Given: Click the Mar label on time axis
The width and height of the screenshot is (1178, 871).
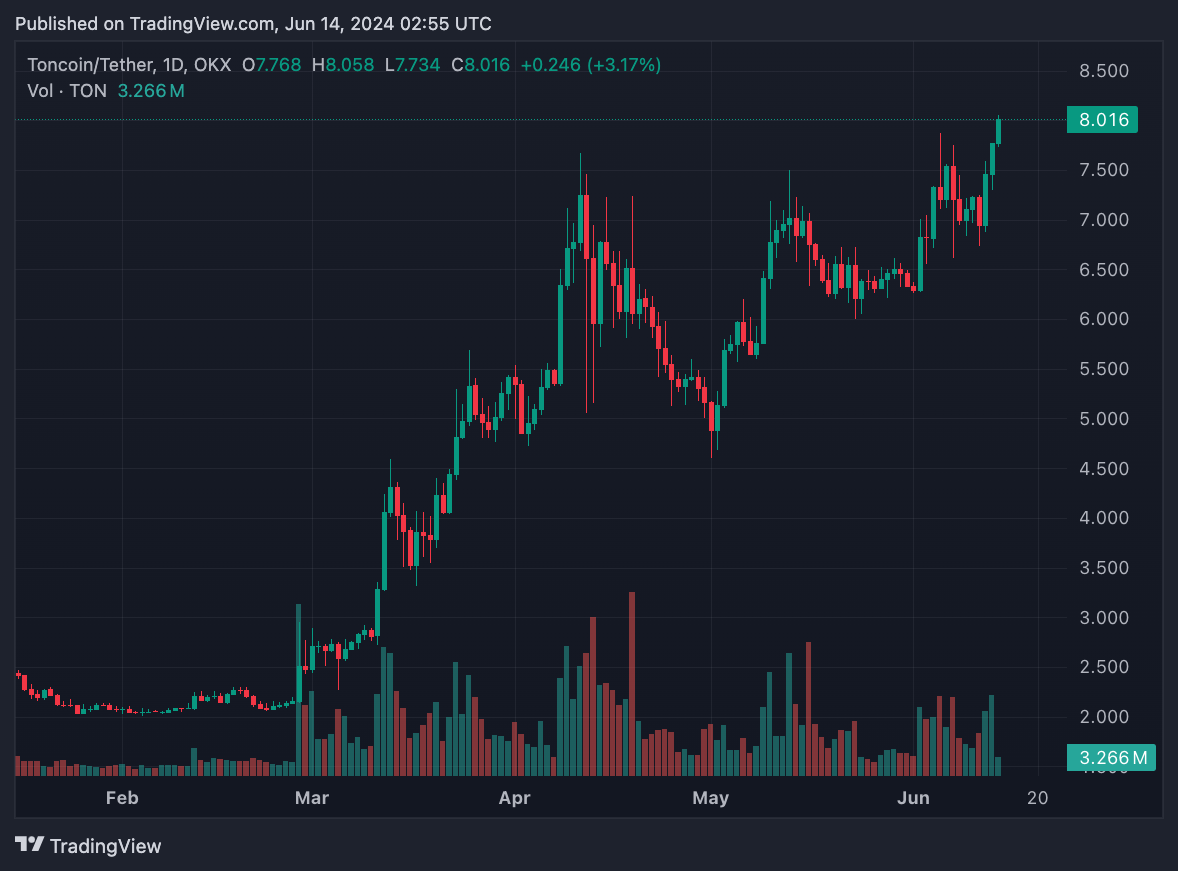Looking at the screenshot, I should pyautogui.click(x=312, y=797).
